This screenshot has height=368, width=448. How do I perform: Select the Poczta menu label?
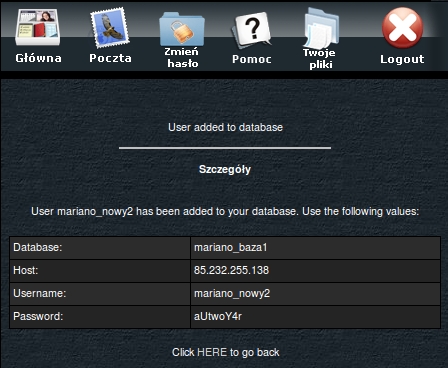110,58
